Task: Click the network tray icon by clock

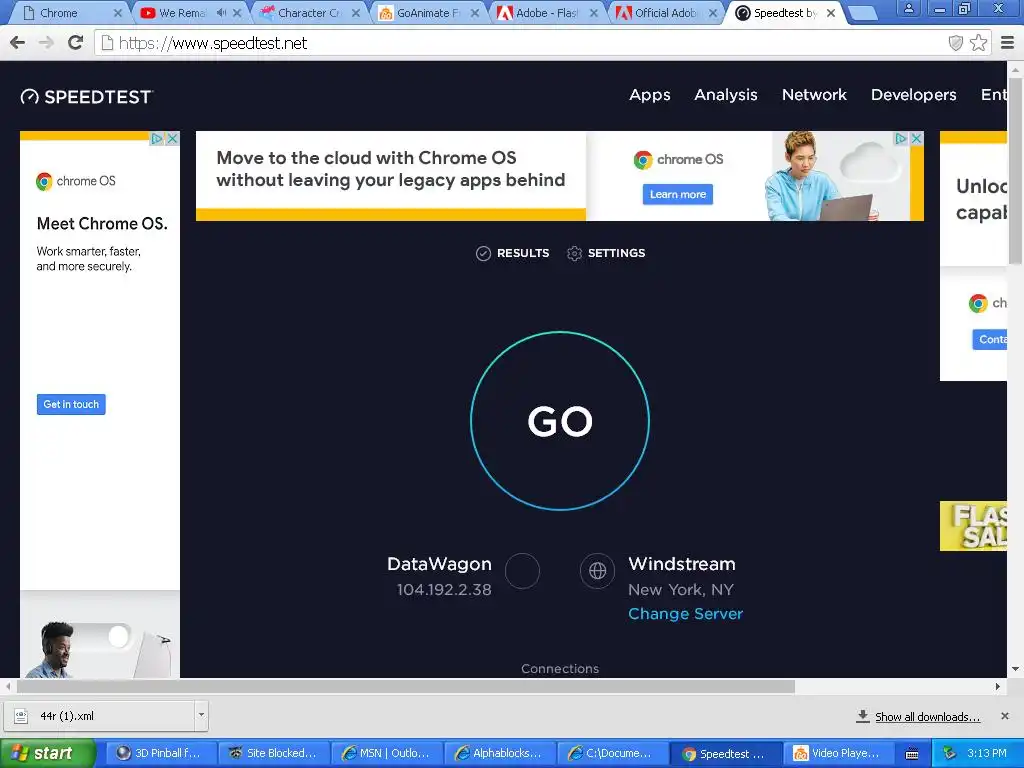Action: pos(950,754)
